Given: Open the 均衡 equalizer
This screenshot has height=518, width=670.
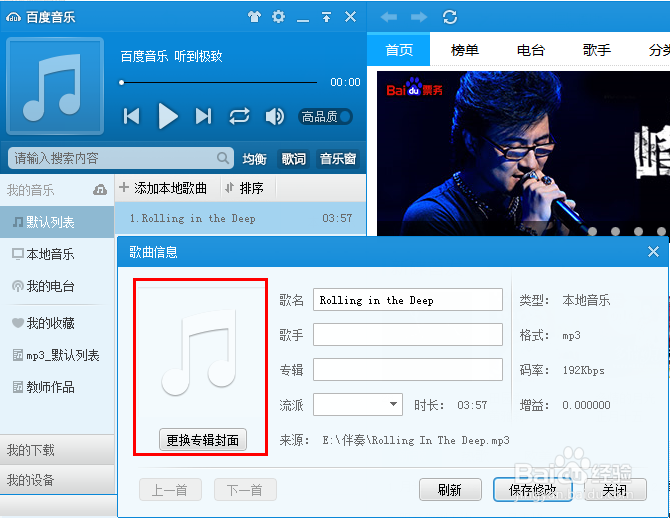Looking at the screenshot, I should 254,159.
